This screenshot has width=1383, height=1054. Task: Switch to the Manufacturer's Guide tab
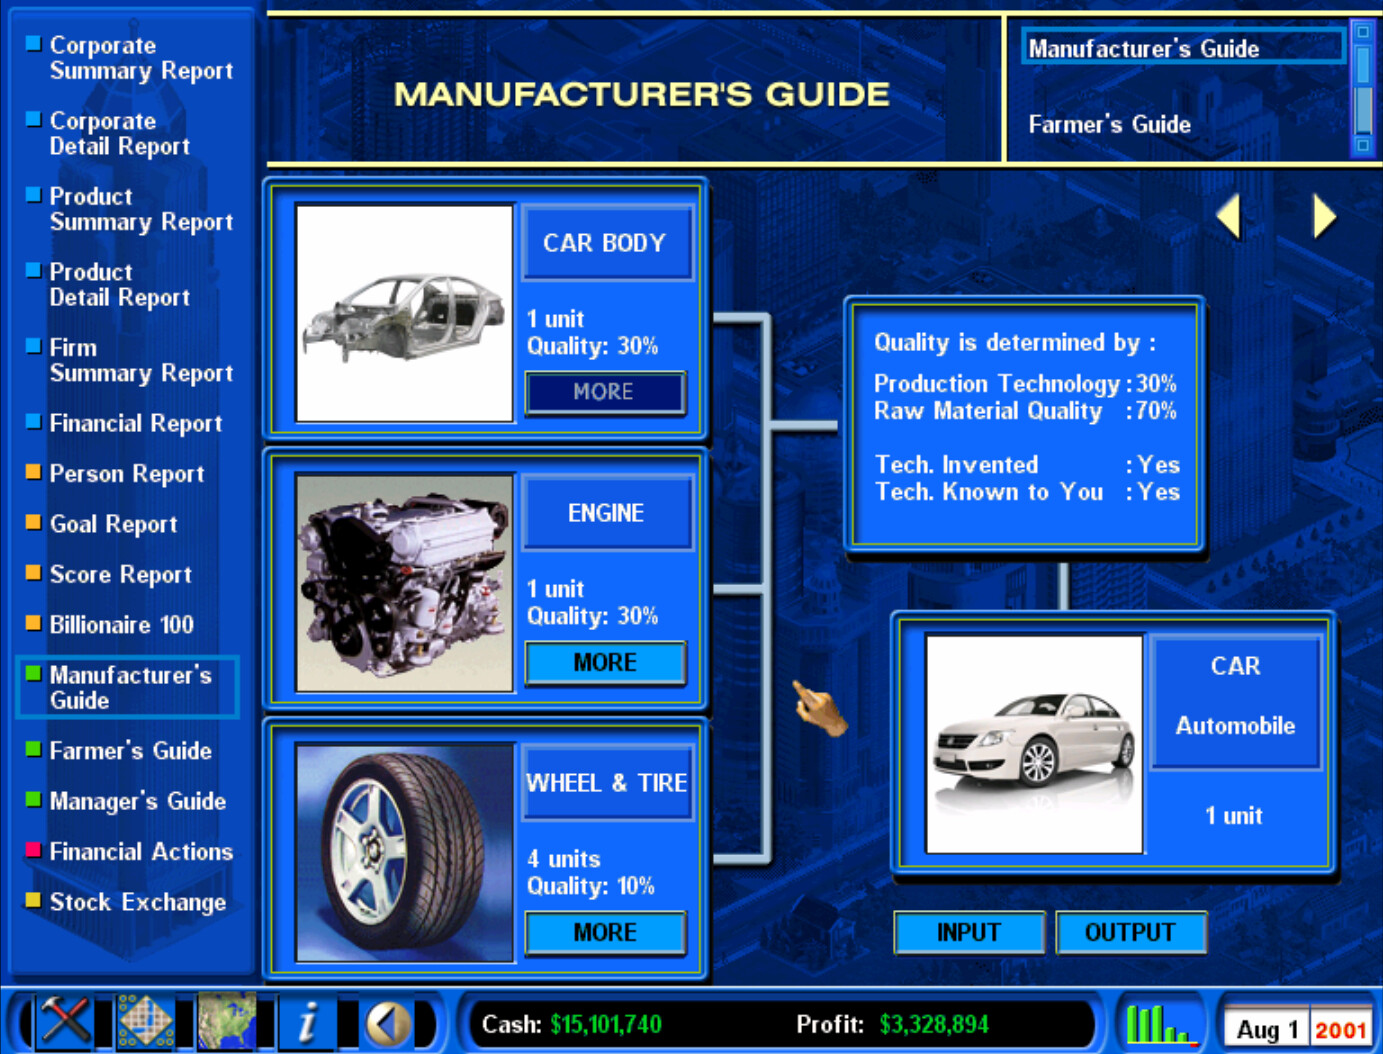(1144, 47)
